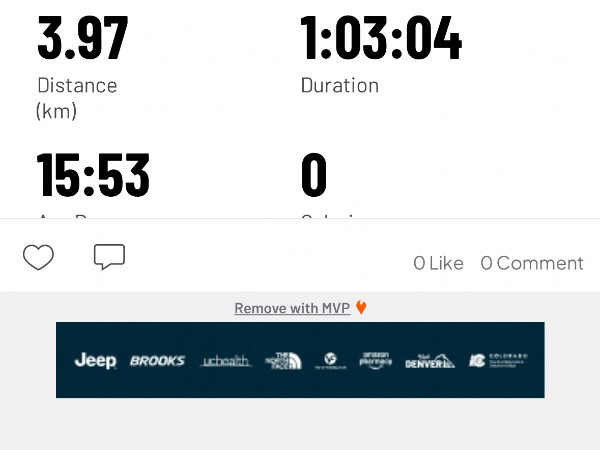This screenshot has height=450, width=600.
Task: Tap the Amazon Pharmacy logo
Action: [375, 360]
